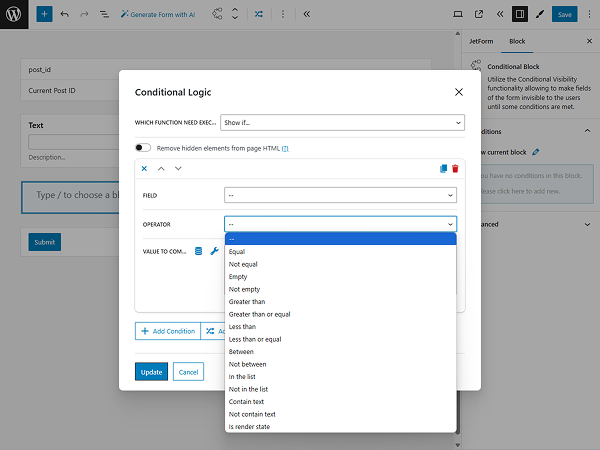Collapse the block toolbar double-chevron
Screen dimensions: 600x450
(x=307, y=14)
